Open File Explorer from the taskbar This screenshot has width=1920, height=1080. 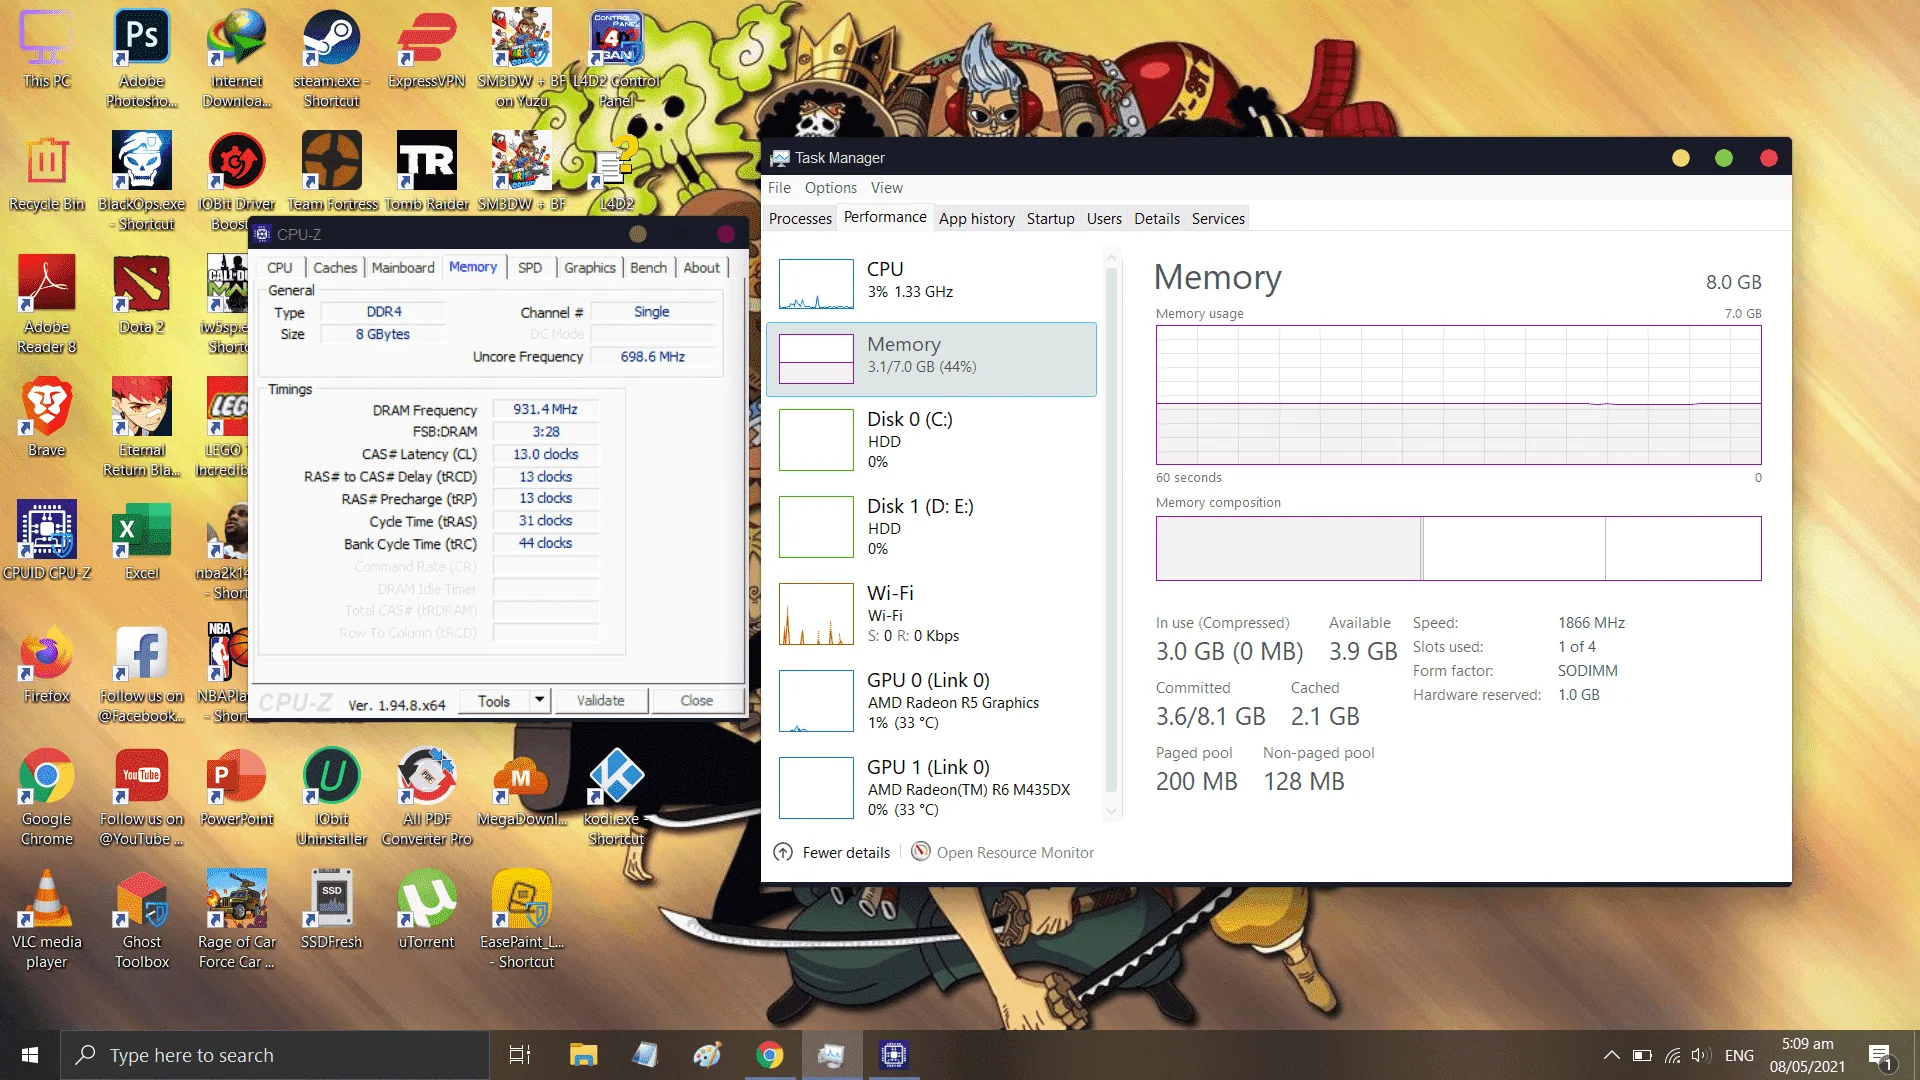[x=583, y=1055]
